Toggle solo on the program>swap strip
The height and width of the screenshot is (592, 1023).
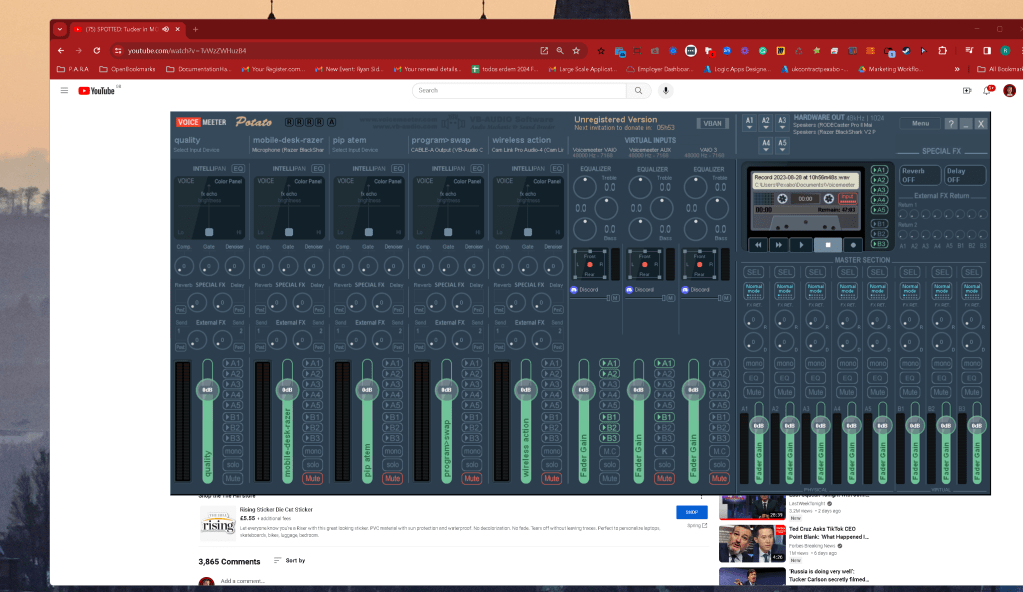pyautogui.click(x=472, y=465)
